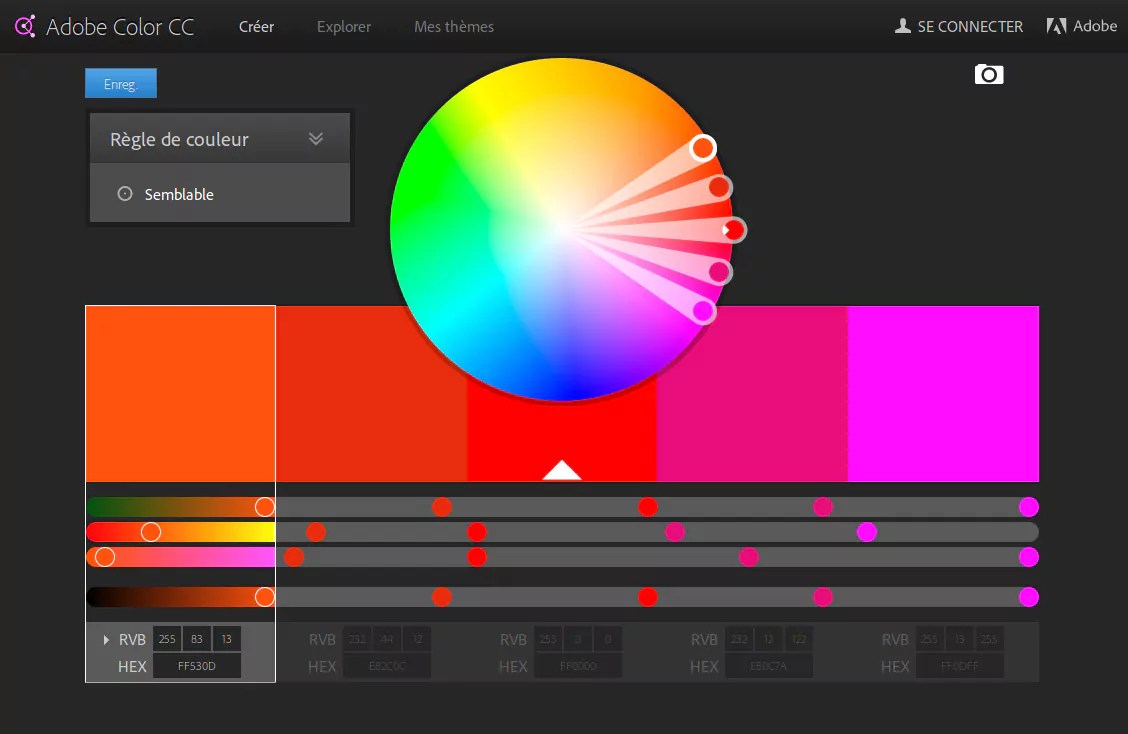
Task: Open the Mes thèmes tab
Action: coord(454,27)
